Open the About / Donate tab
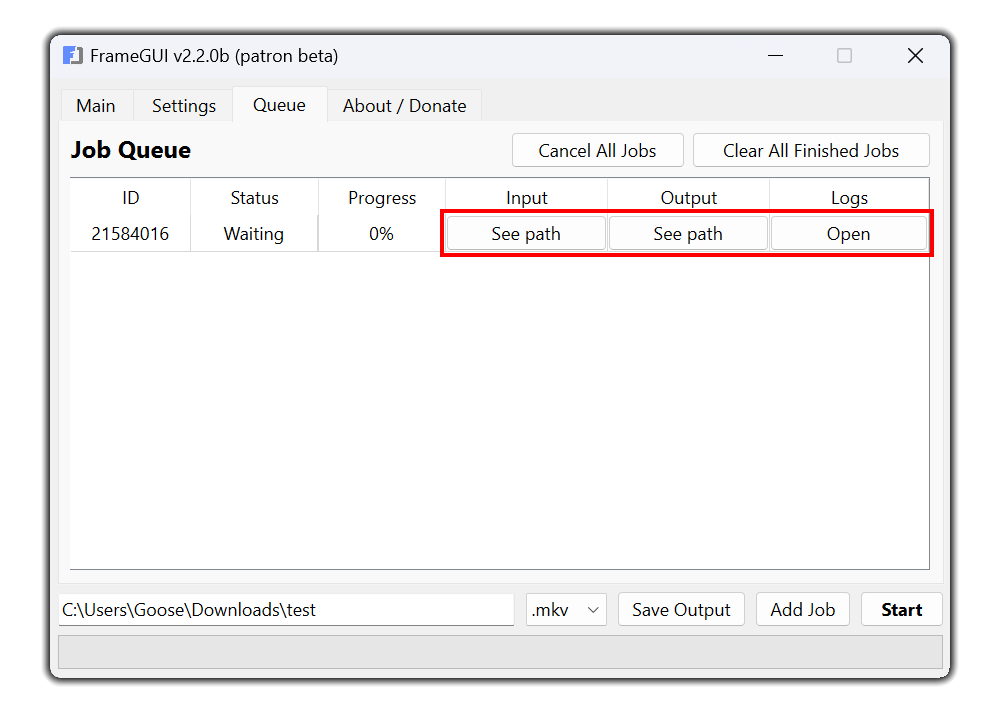 click(x=404, y=106)
